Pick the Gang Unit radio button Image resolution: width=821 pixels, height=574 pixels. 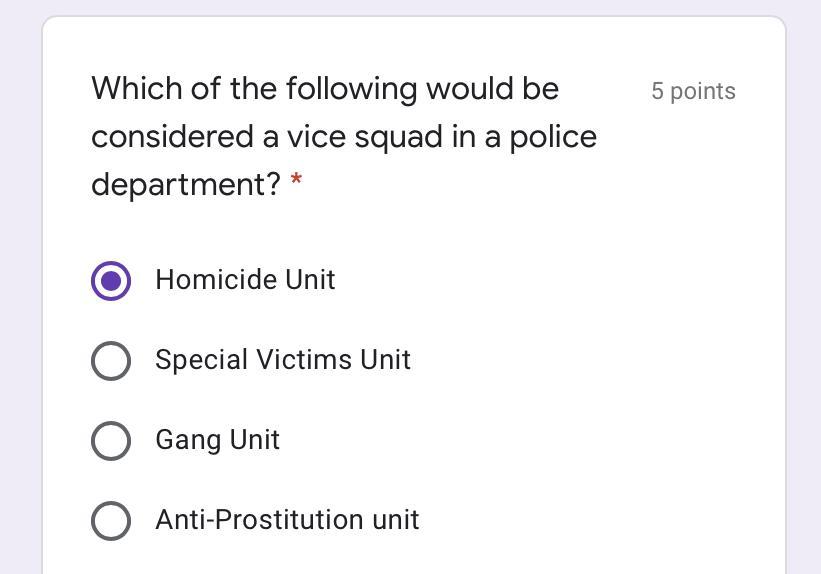[x=111, y=440]
